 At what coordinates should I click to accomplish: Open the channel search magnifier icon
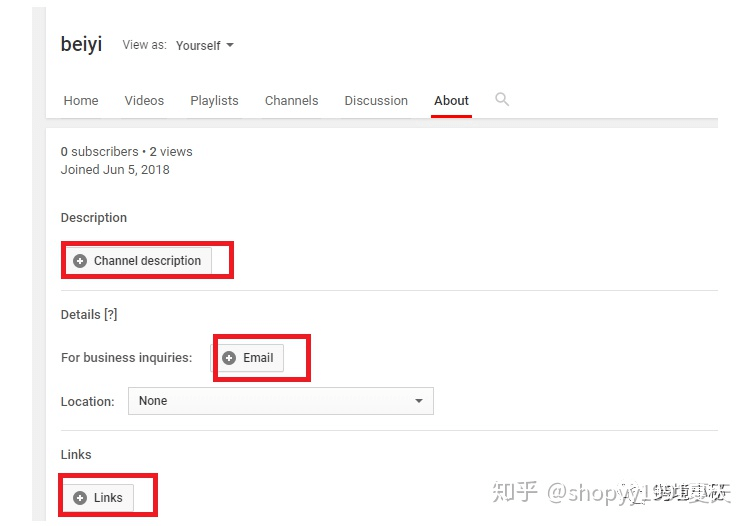coord(502,99)
